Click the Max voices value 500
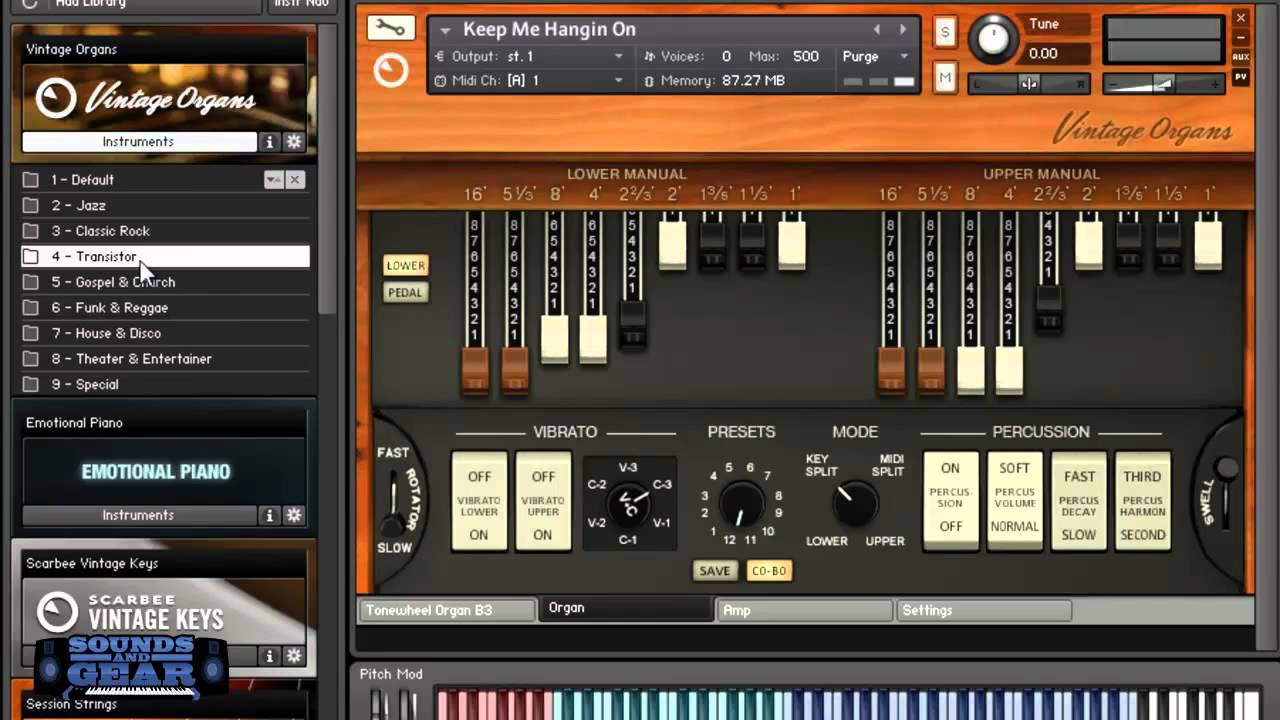The height and width of the screenshot is (720, 1280). [805, 56]
